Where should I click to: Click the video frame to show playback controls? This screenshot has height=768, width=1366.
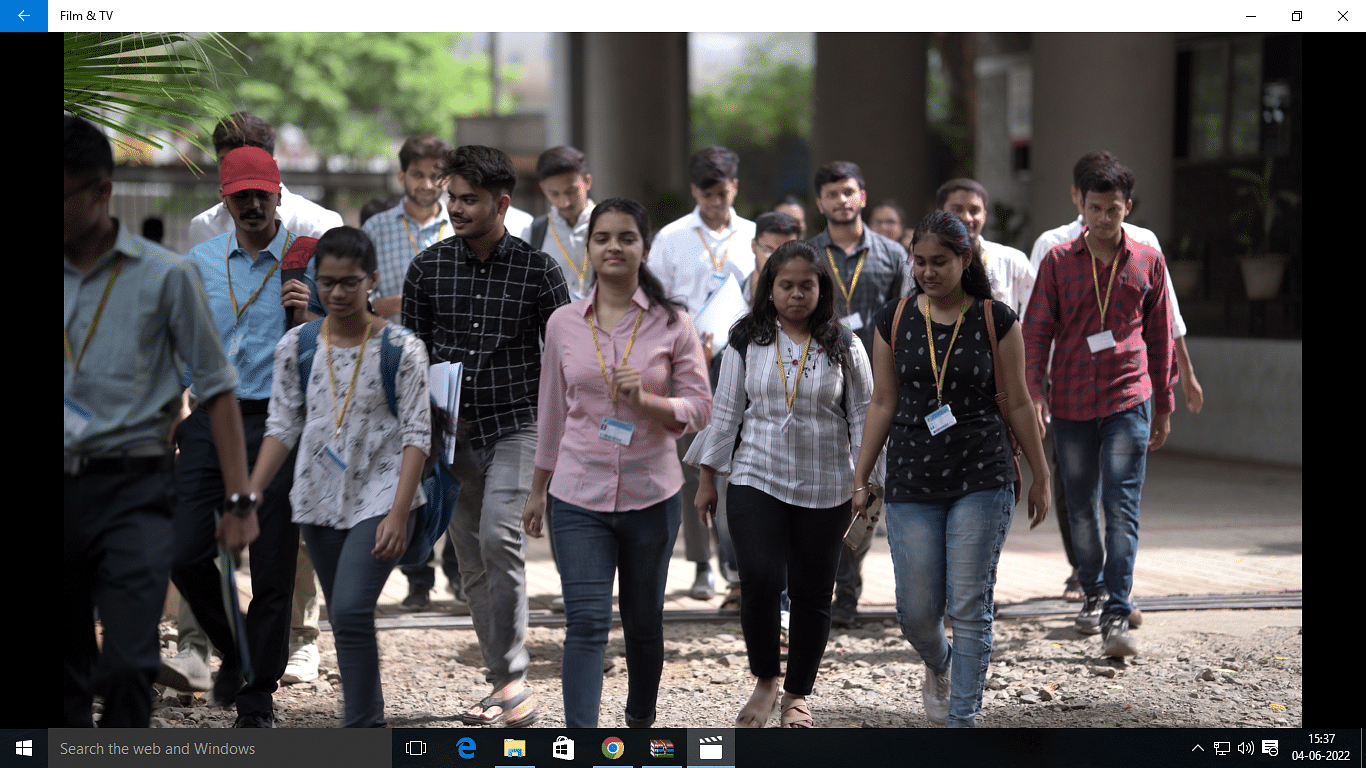coord(683,380)
